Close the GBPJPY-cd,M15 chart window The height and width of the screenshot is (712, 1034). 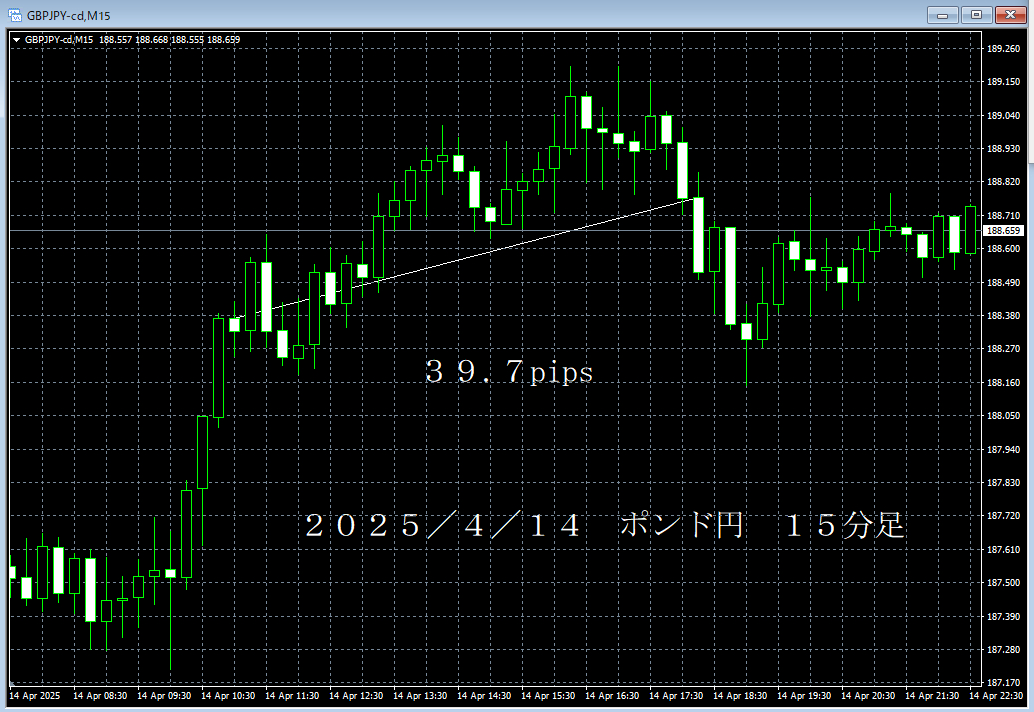[1010, 15]
